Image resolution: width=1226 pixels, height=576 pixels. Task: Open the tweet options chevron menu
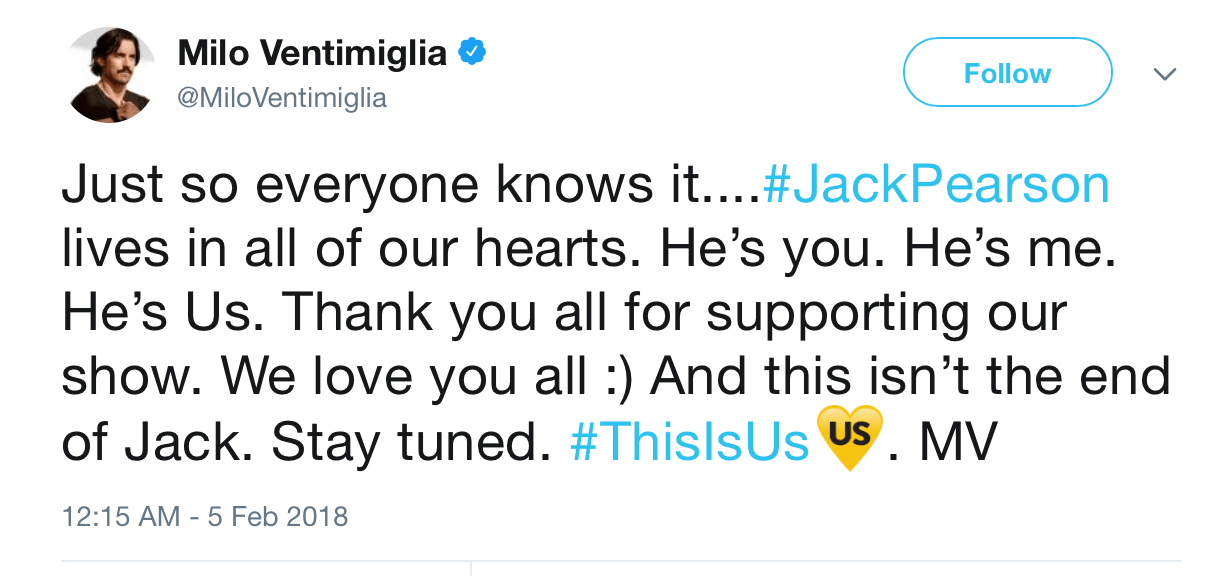[1165, 74]
